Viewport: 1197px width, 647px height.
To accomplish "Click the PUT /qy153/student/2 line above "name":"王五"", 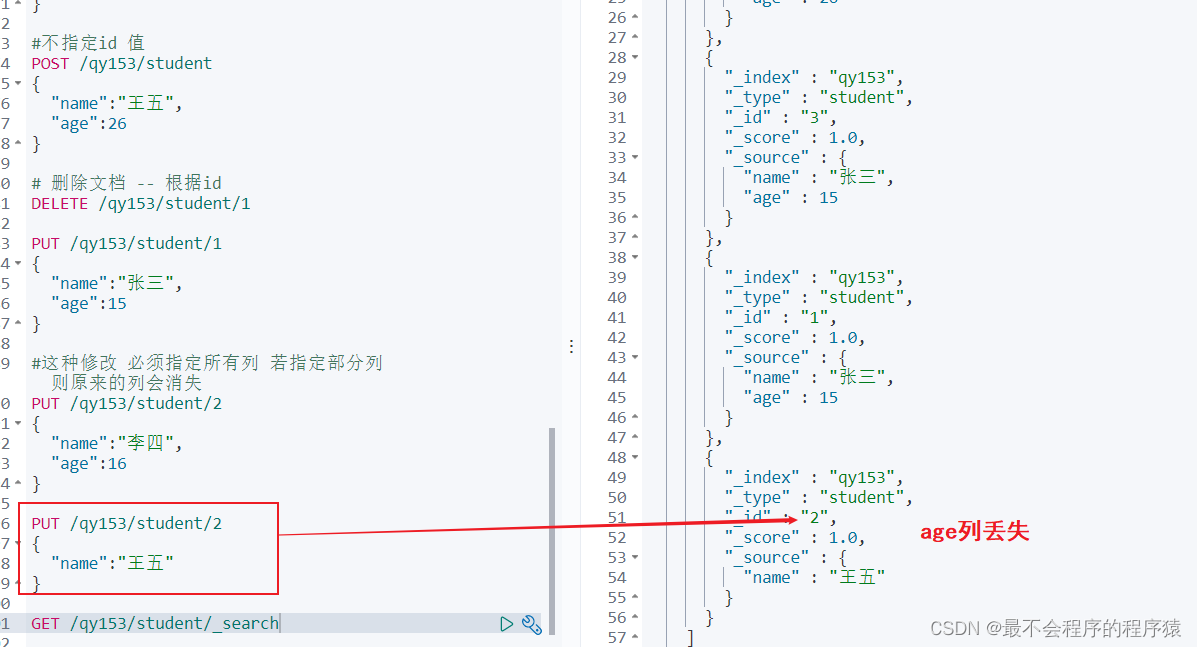I will click(x=127, y=523).
